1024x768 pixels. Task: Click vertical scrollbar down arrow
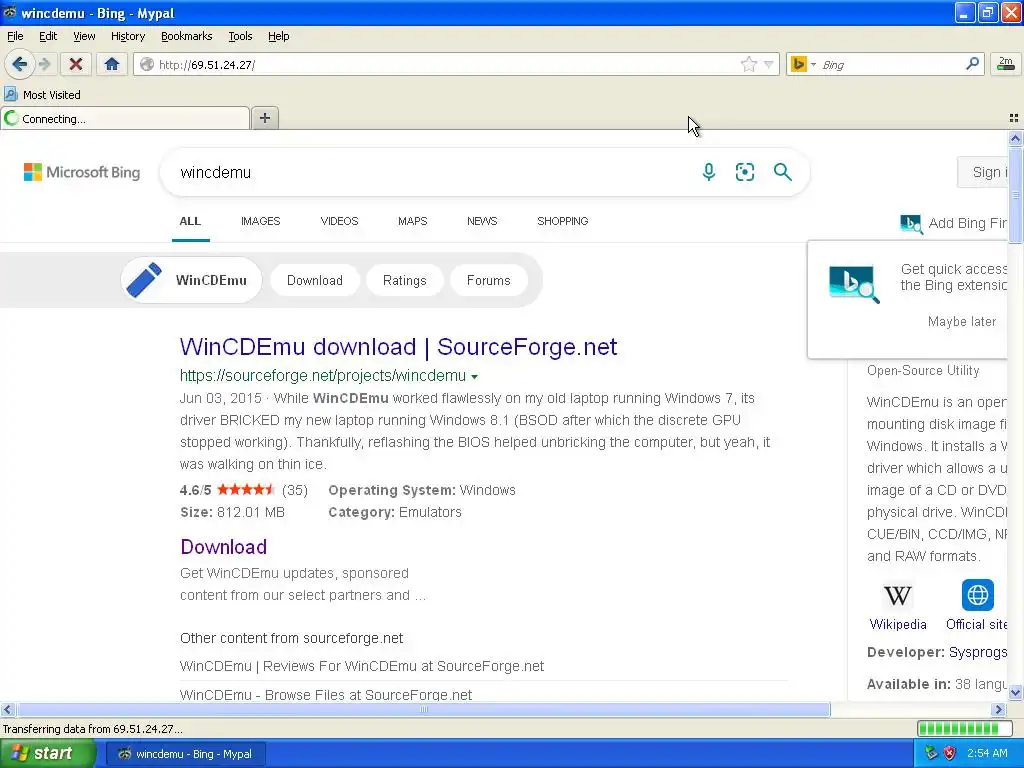[x=1016, y=692]
